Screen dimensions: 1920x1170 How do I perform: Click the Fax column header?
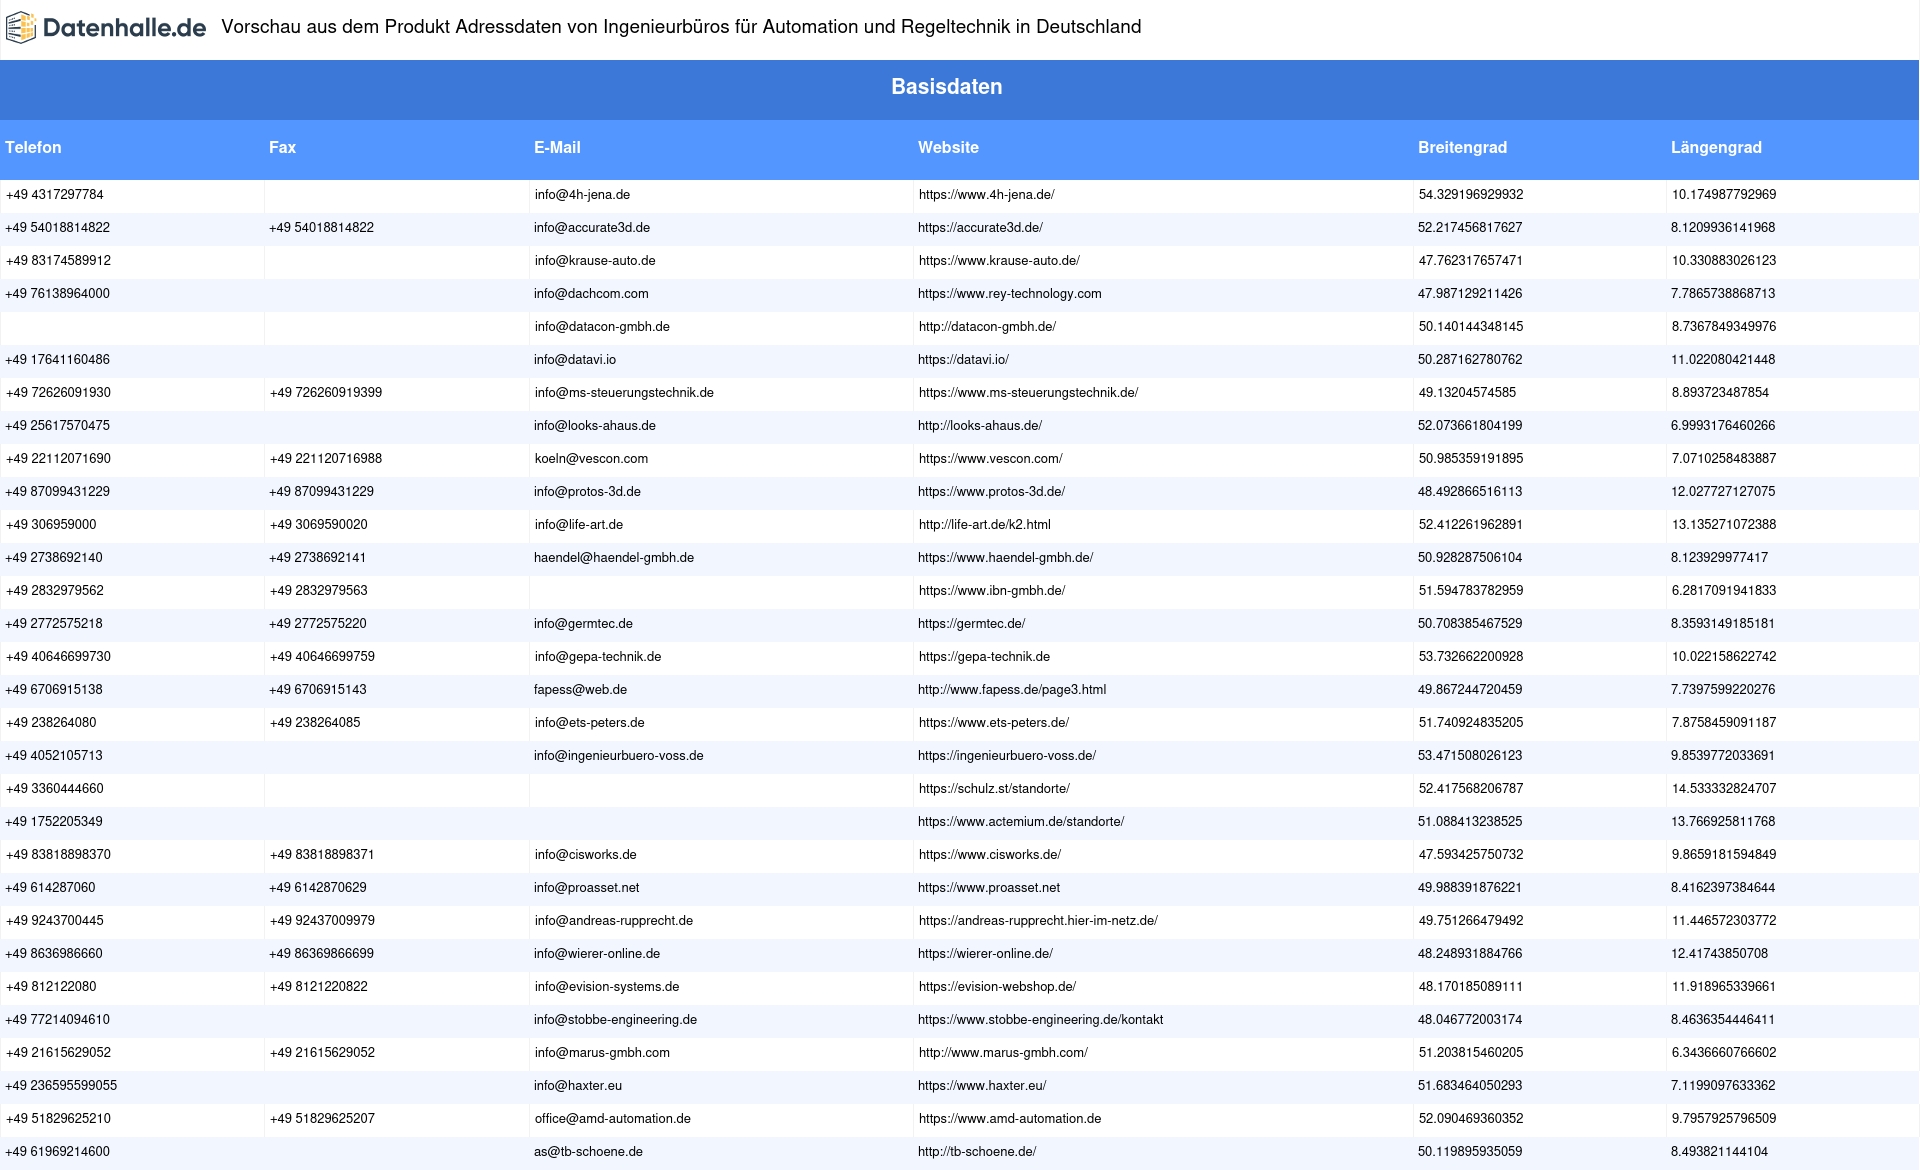[x=282, y=147]
